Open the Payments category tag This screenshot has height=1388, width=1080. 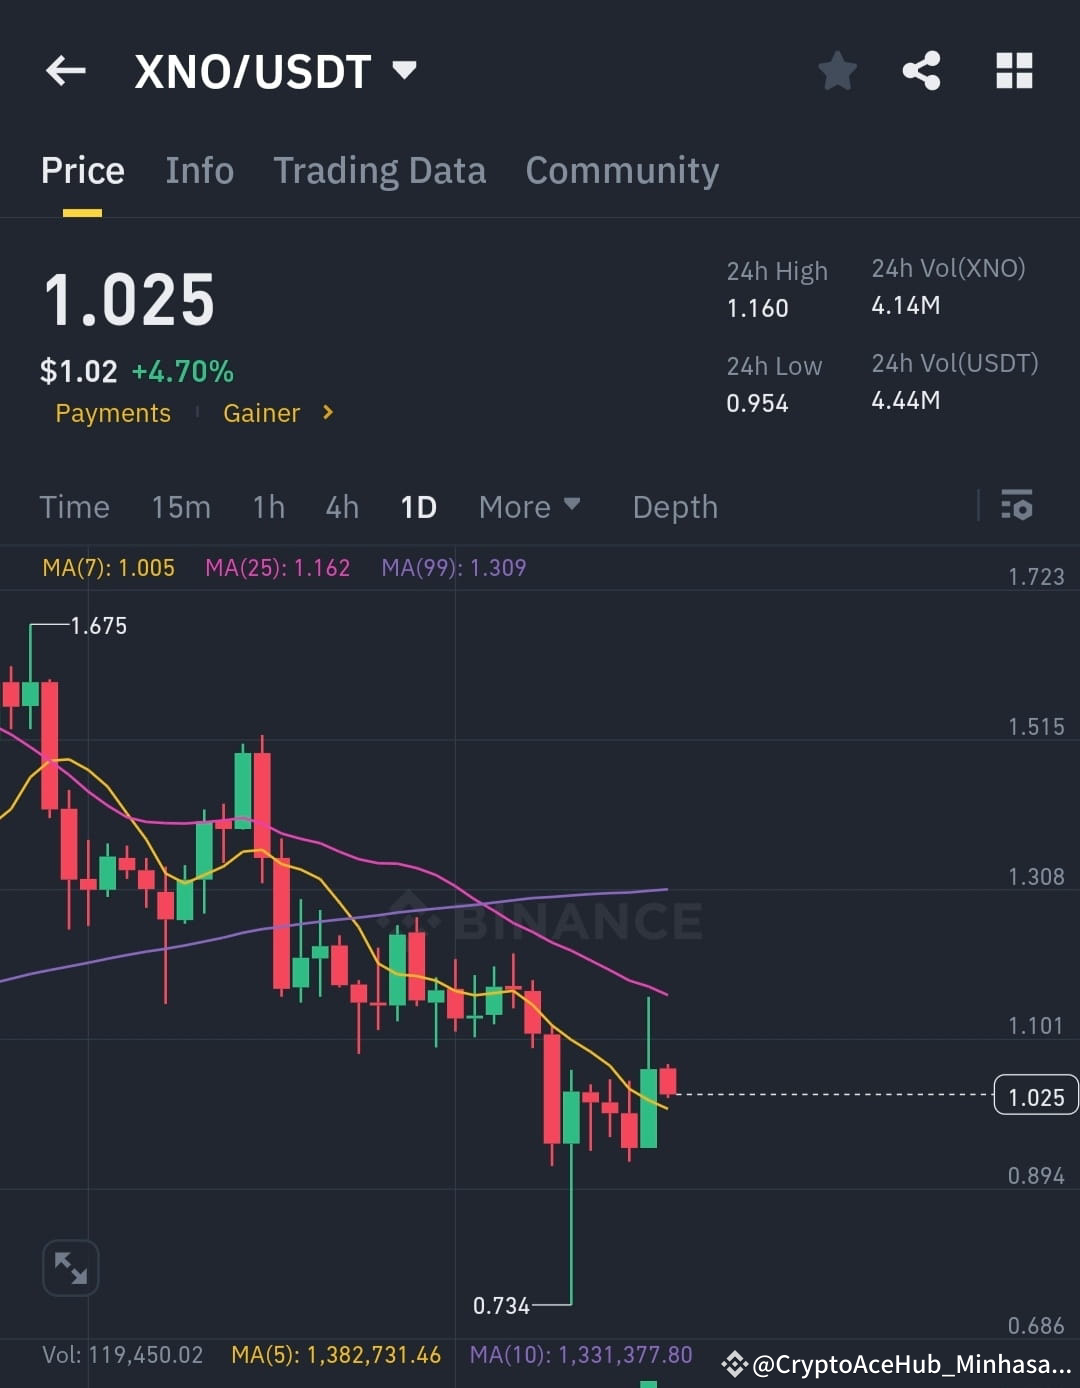[x=113, y=413]
